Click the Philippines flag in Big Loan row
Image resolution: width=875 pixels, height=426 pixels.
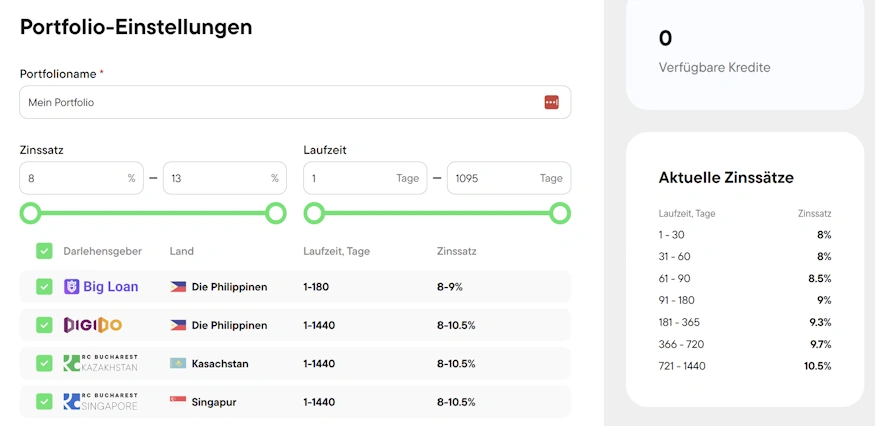[179, 287]
